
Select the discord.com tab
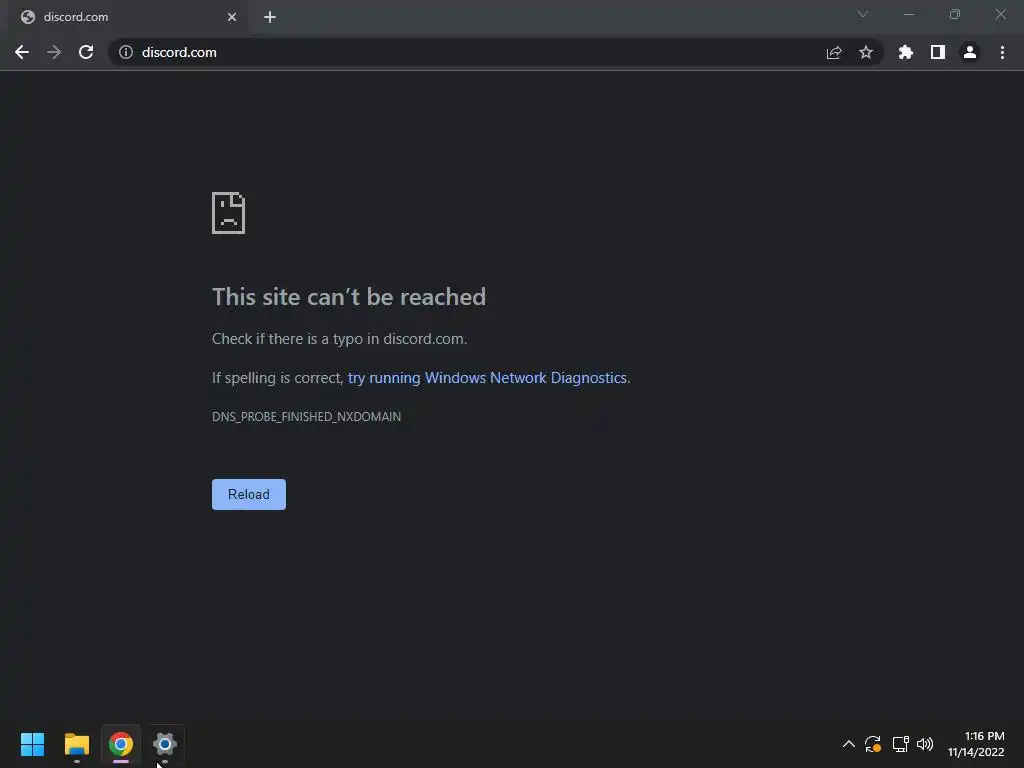click(x=127, y=17)
